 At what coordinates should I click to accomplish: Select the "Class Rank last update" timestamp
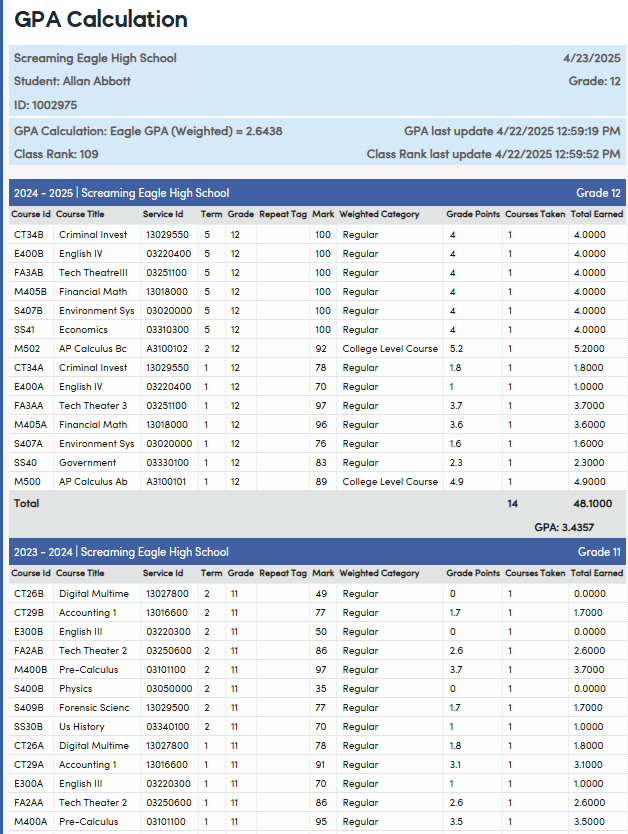[493, 154]
